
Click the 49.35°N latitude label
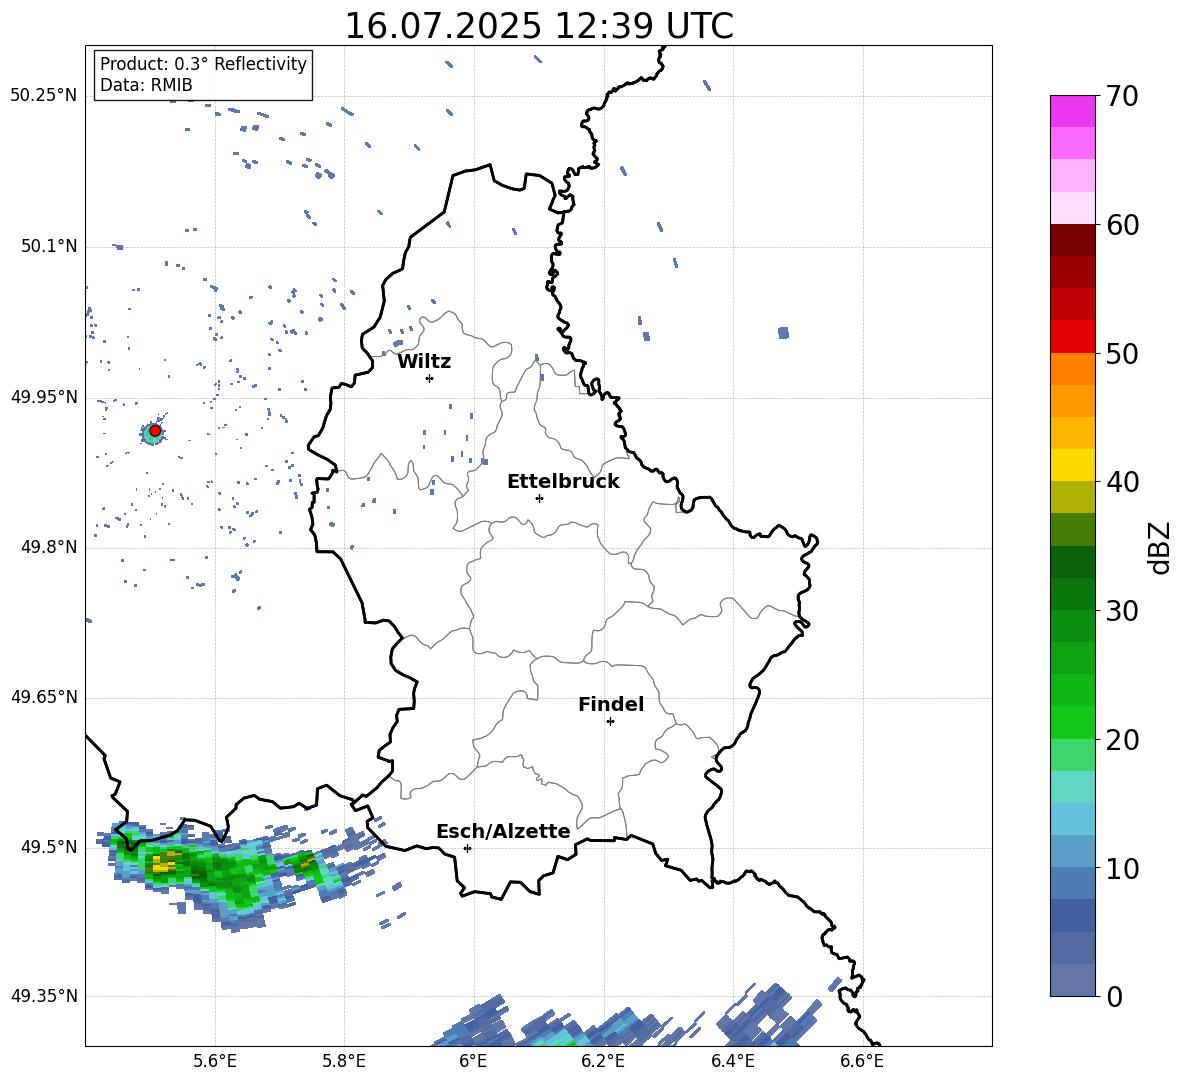(x=44, y=996)
